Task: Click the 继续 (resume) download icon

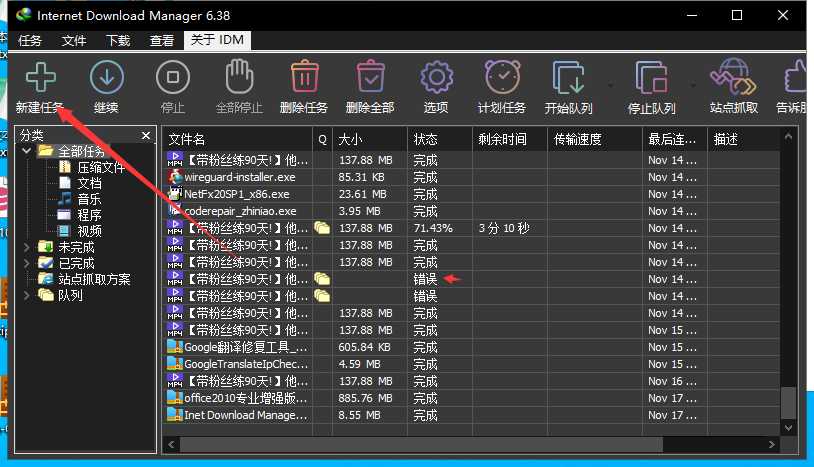Action: [x=106, y=78]
